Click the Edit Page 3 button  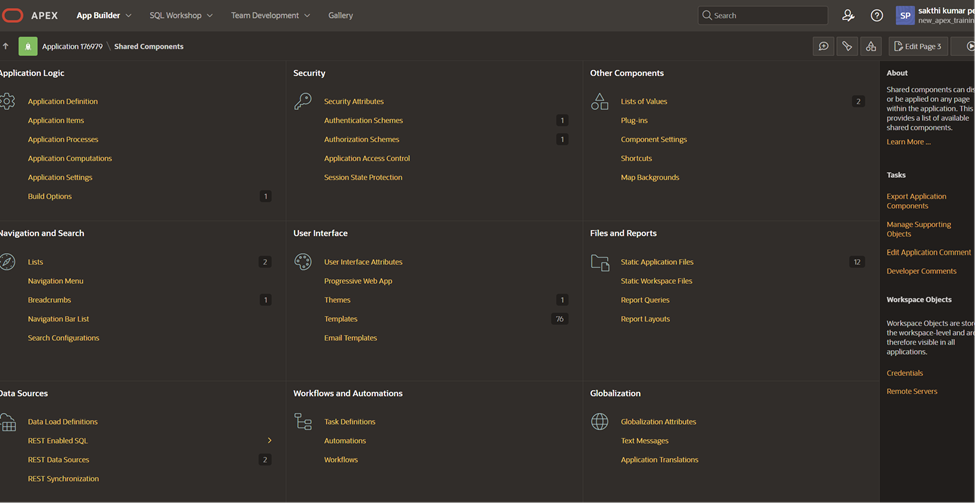pyautogui.click(x=918, y=46)
